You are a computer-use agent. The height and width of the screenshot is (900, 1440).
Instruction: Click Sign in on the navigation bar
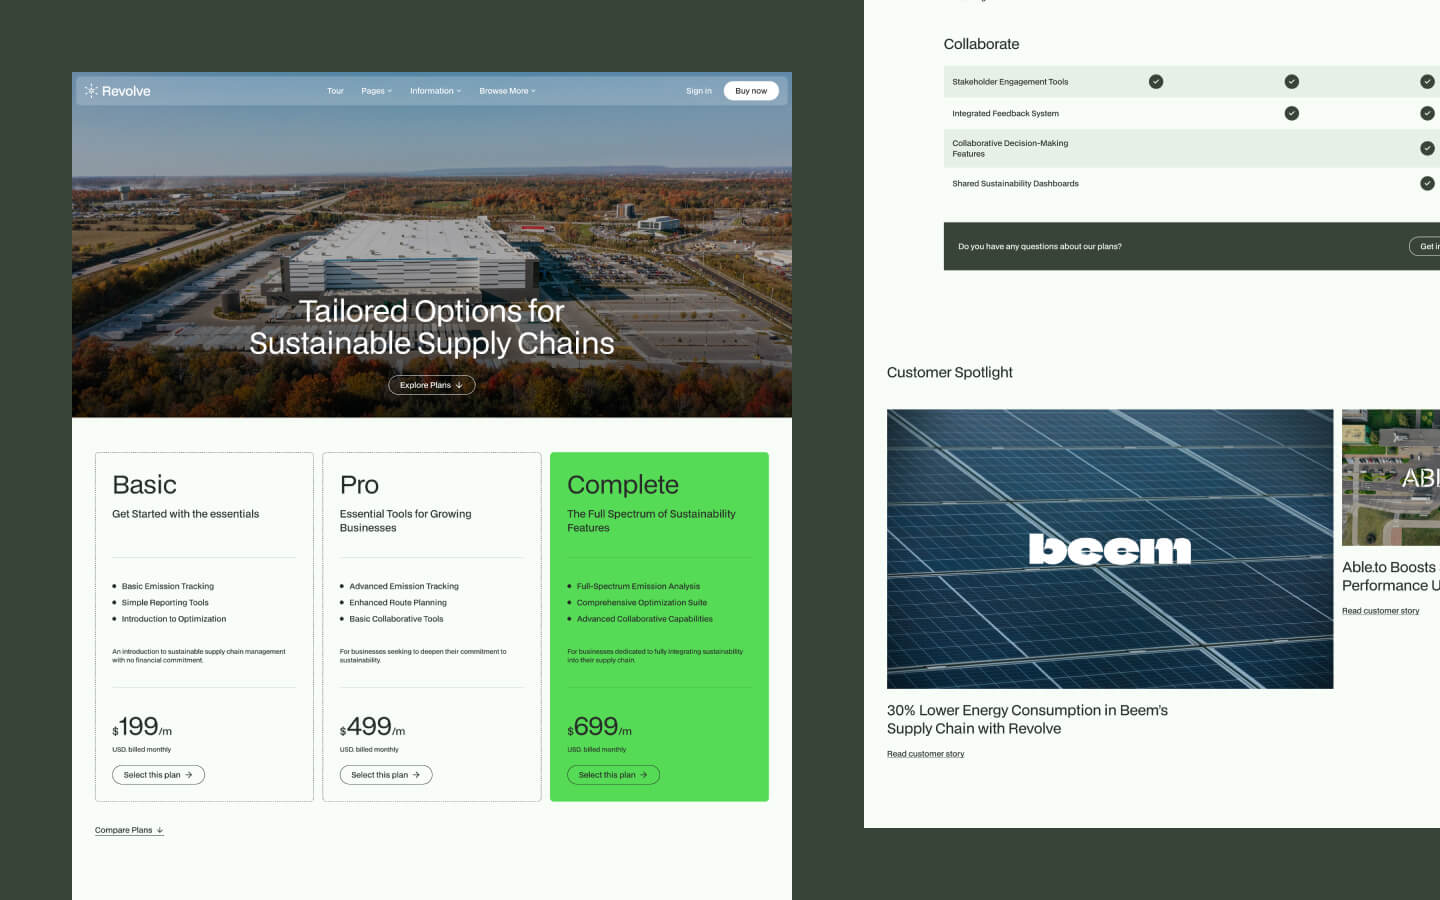click(x=698, y=90)
